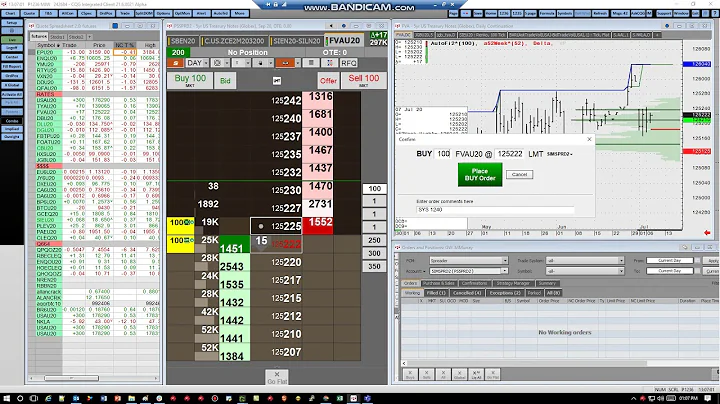Click the orange icon left of DAY dropdown
This screenshot has height=404, width=720.
(175, 63)
